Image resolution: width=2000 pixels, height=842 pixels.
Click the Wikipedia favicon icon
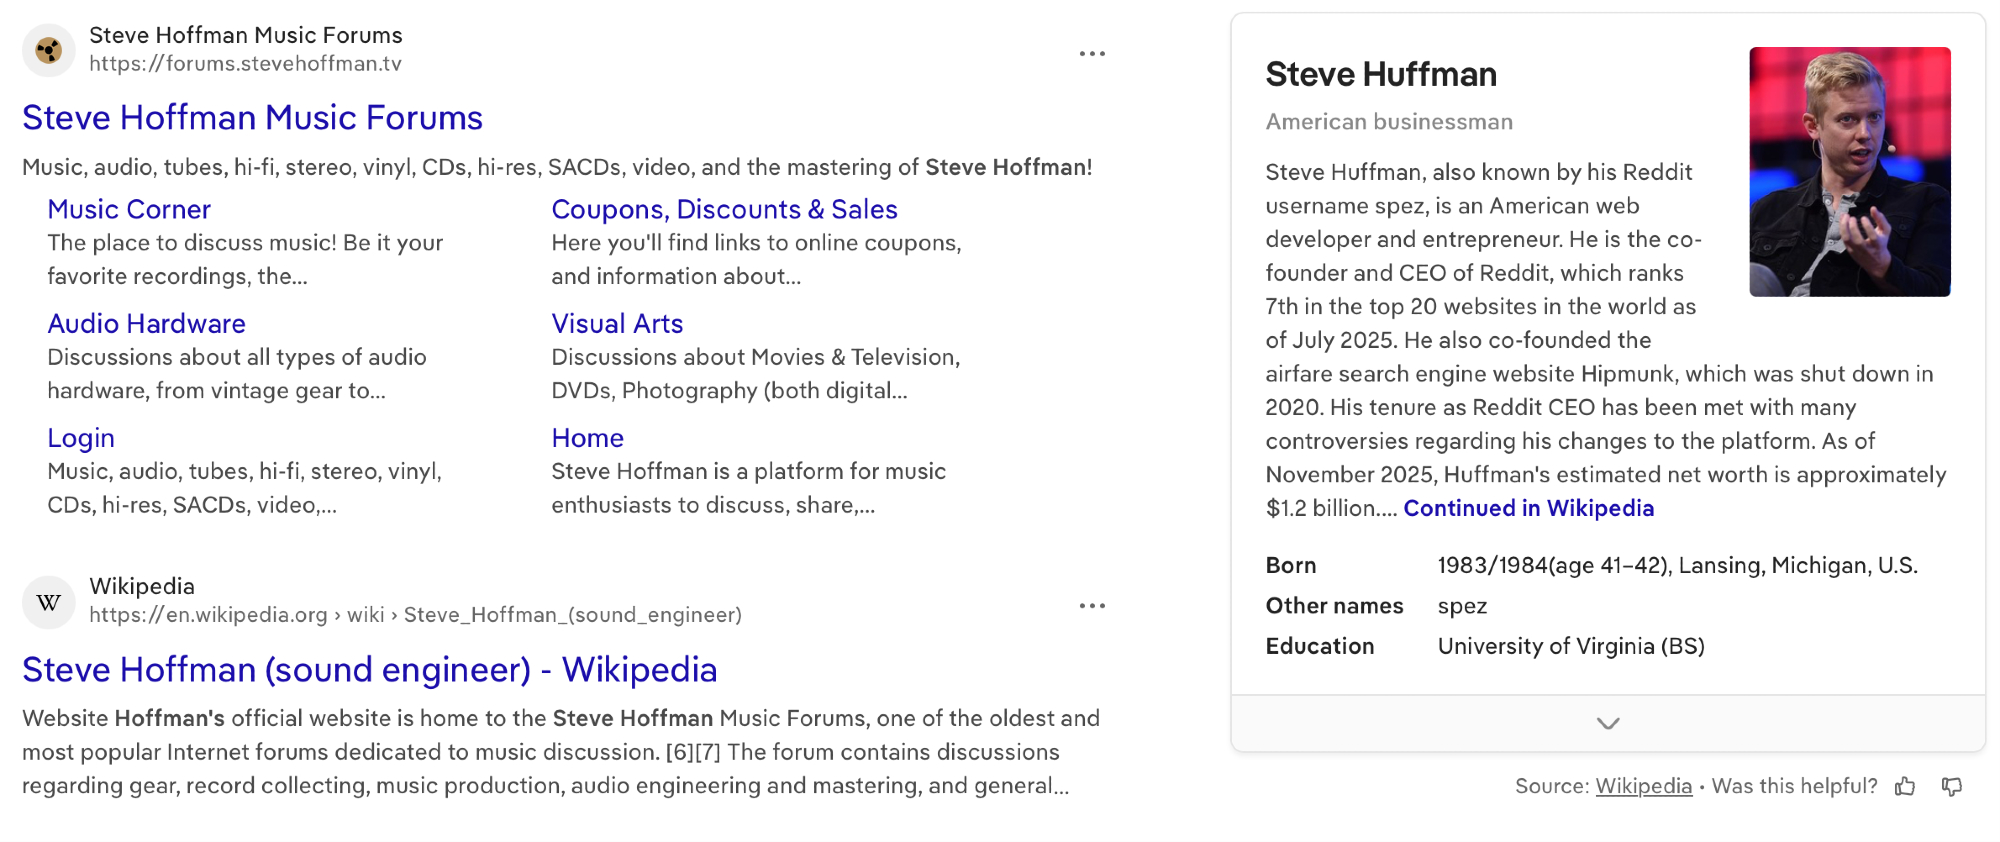[x=48, y=602]
